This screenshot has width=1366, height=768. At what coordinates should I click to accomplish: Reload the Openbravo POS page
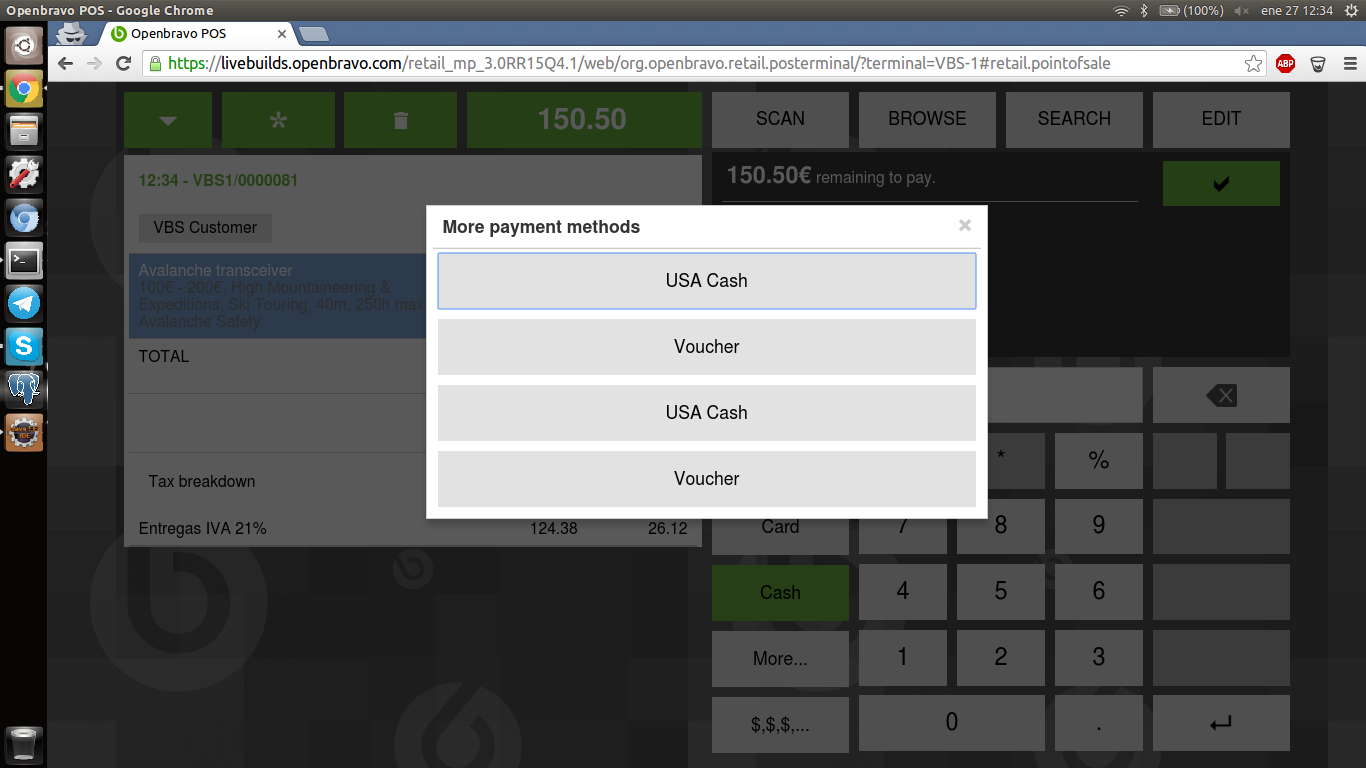point(124,64)
